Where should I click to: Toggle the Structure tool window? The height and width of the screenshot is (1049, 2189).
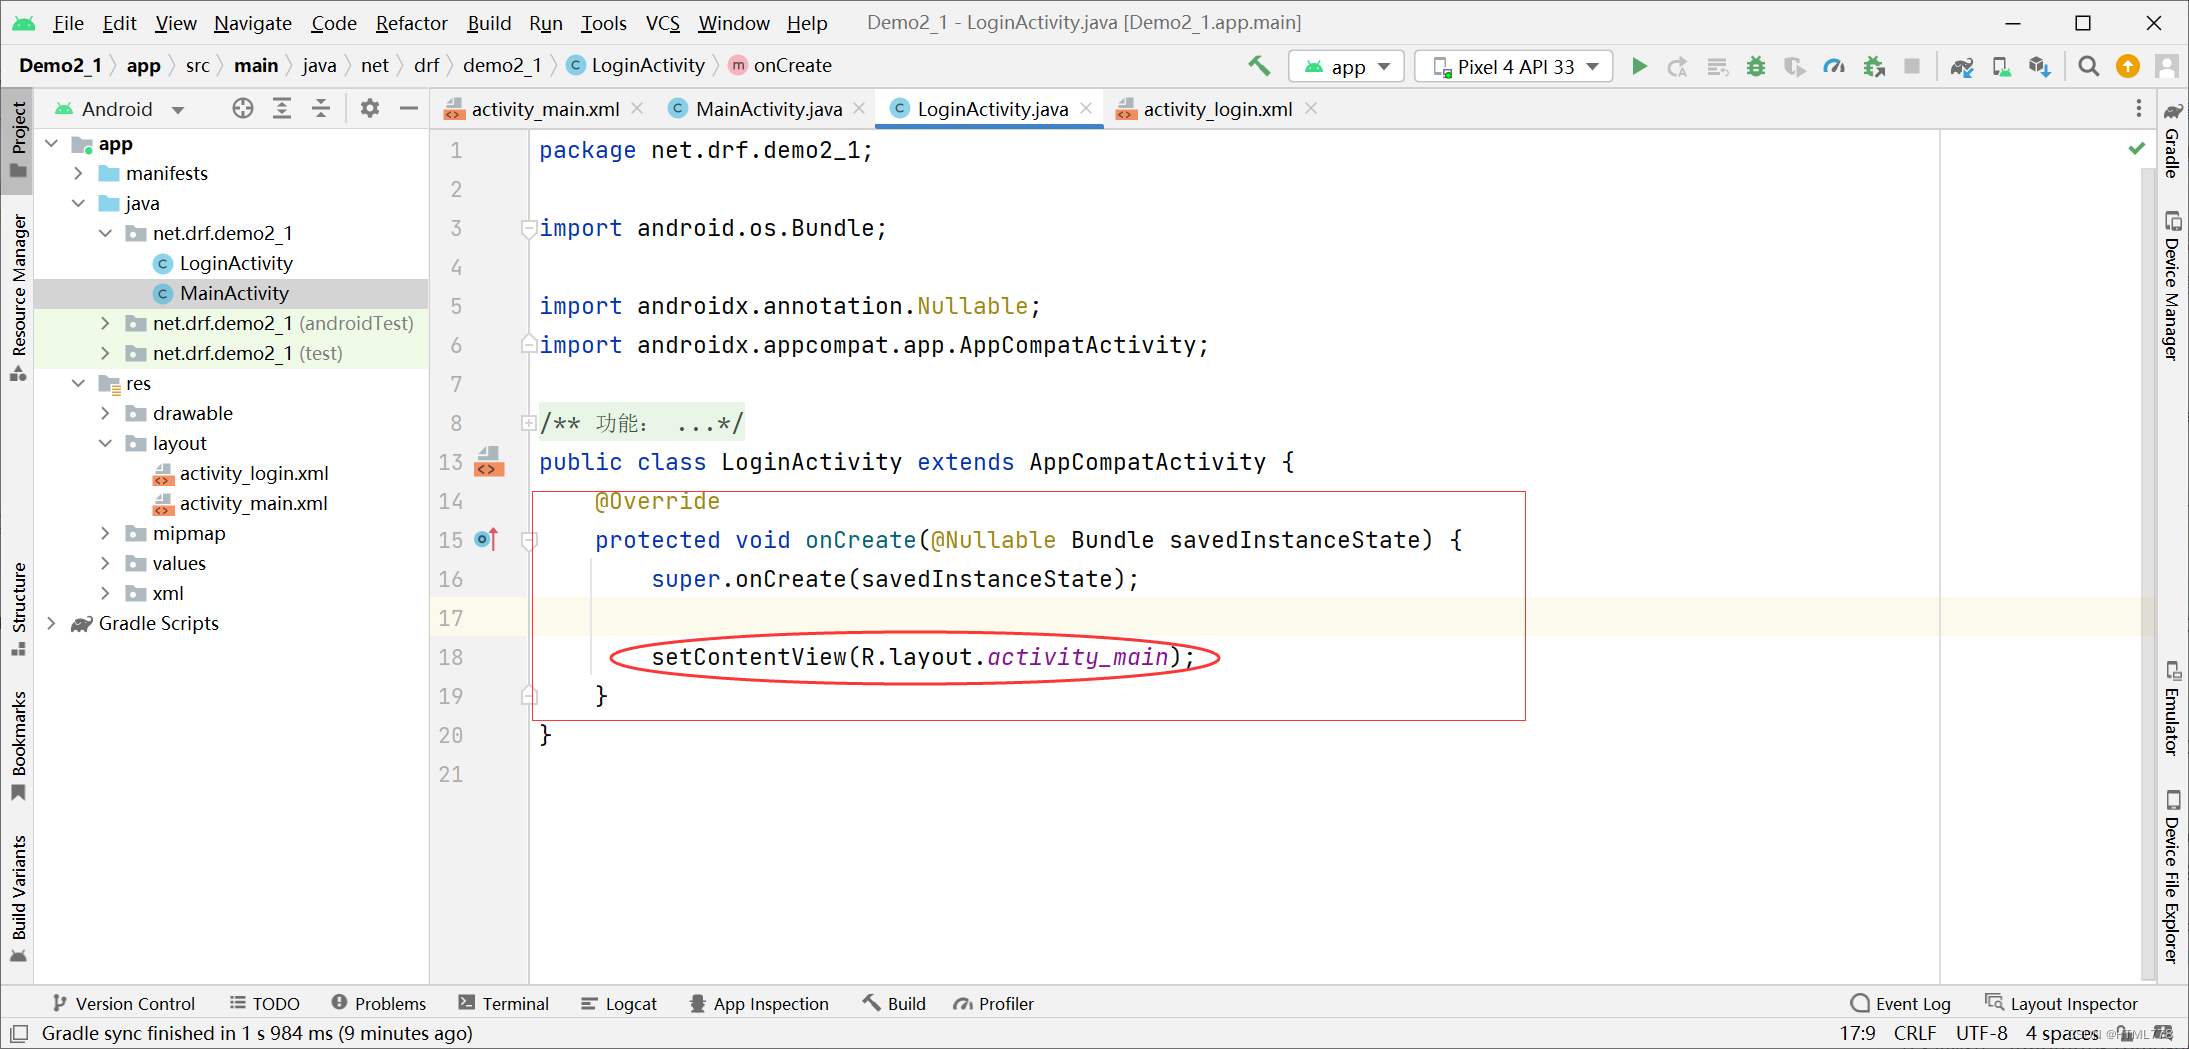click(18, 608)
